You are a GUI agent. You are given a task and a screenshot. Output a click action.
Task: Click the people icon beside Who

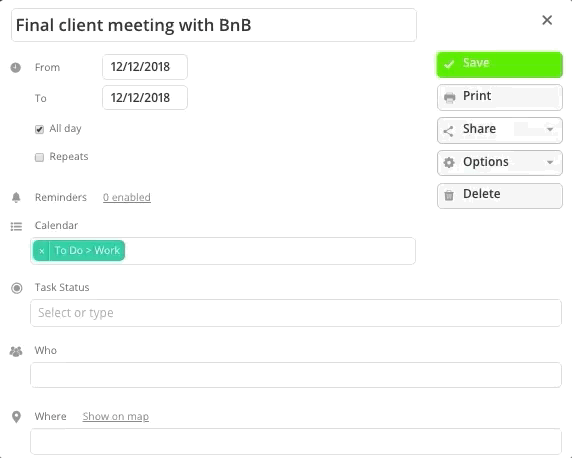click(x=16, y=351)
